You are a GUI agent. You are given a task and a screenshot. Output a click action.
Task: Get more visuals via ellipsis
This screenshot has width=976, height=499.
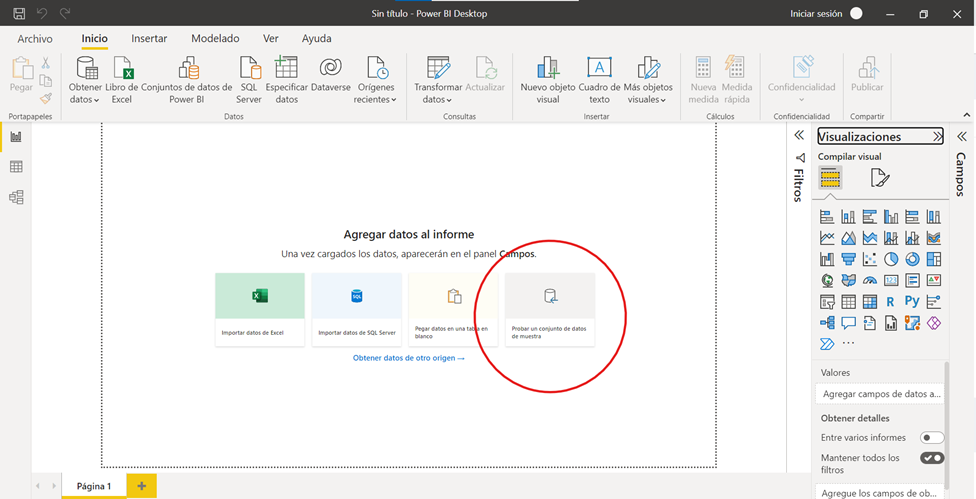pyautogui.click(x=848, y=343)
